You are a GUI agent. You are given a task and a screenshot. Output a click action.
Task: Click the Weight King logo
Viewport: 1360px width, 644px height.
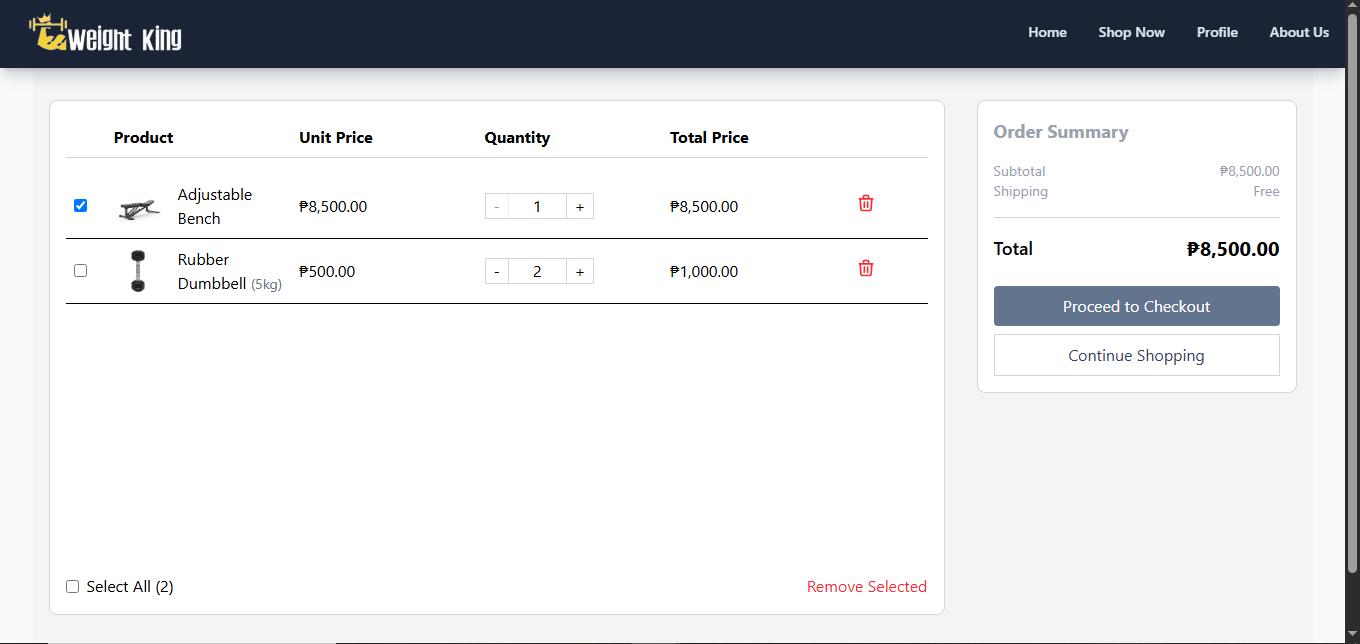pyautogui.click(x=106, y=33)
